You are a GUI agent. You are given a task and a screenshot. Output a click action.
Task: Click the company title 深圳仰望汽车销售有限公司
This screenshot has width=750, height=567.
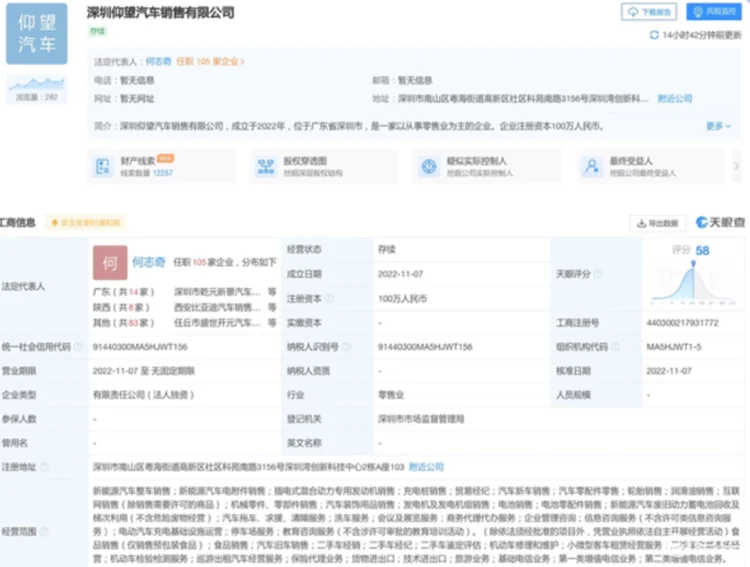tap(161, 13)
